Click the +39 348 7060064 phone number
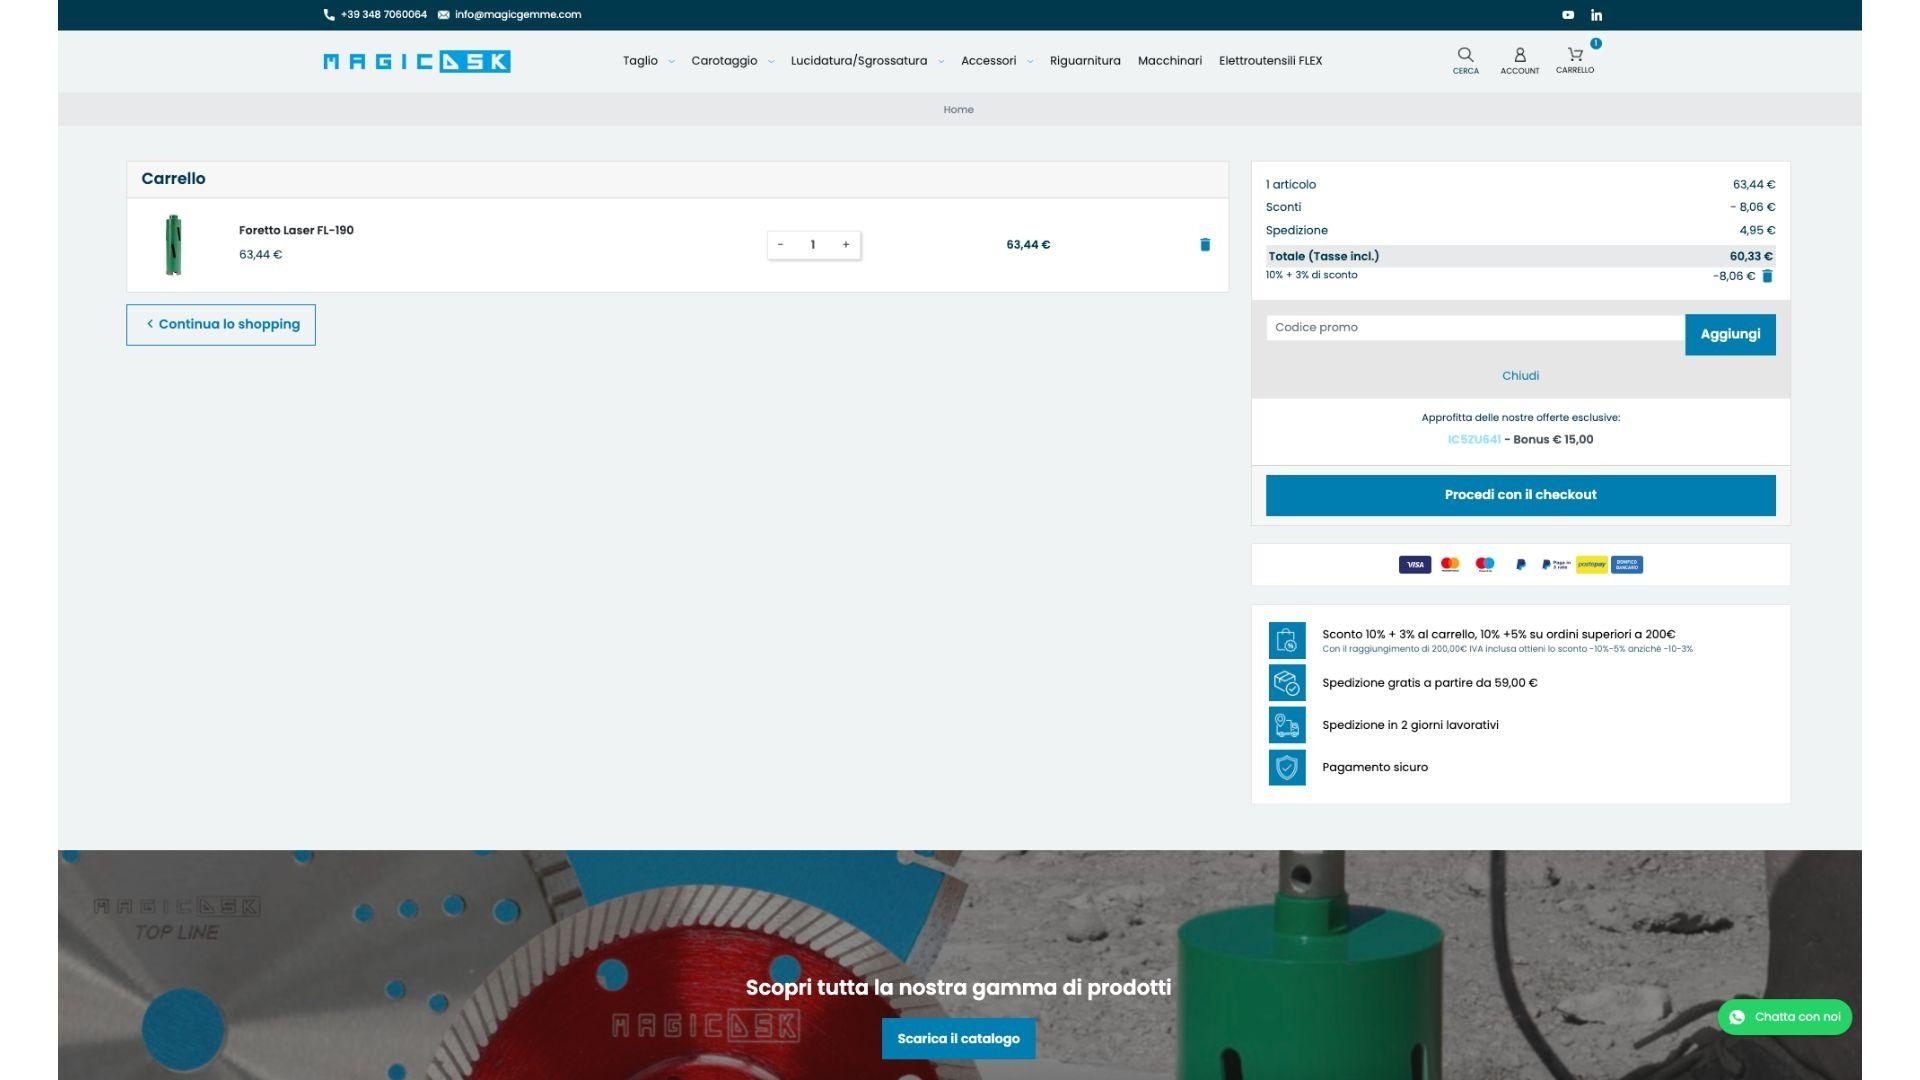1920x1080 pixels. [383, 15]
